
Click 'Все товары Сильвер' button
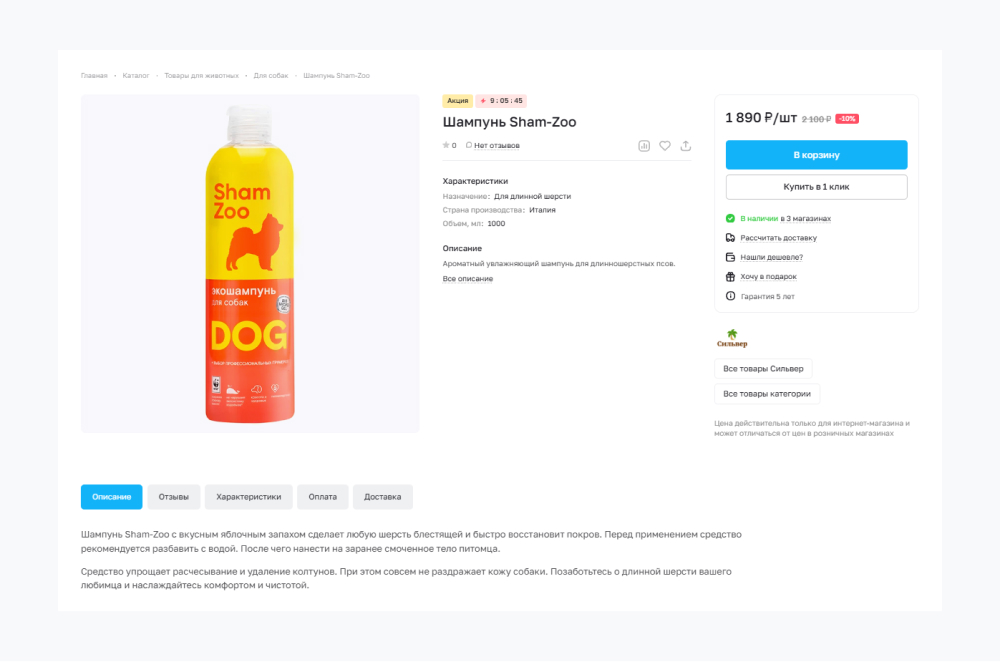tap(763, 369)
